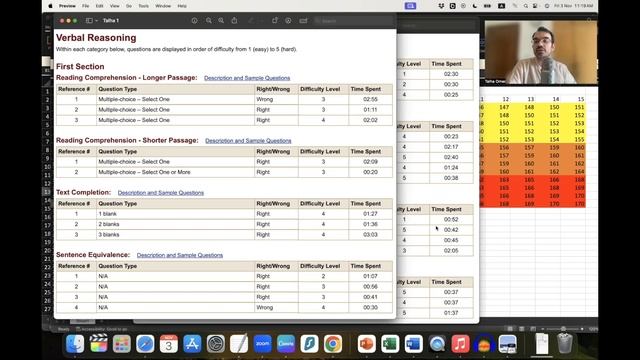Open TextEdit from the Dock

[239, 344]
